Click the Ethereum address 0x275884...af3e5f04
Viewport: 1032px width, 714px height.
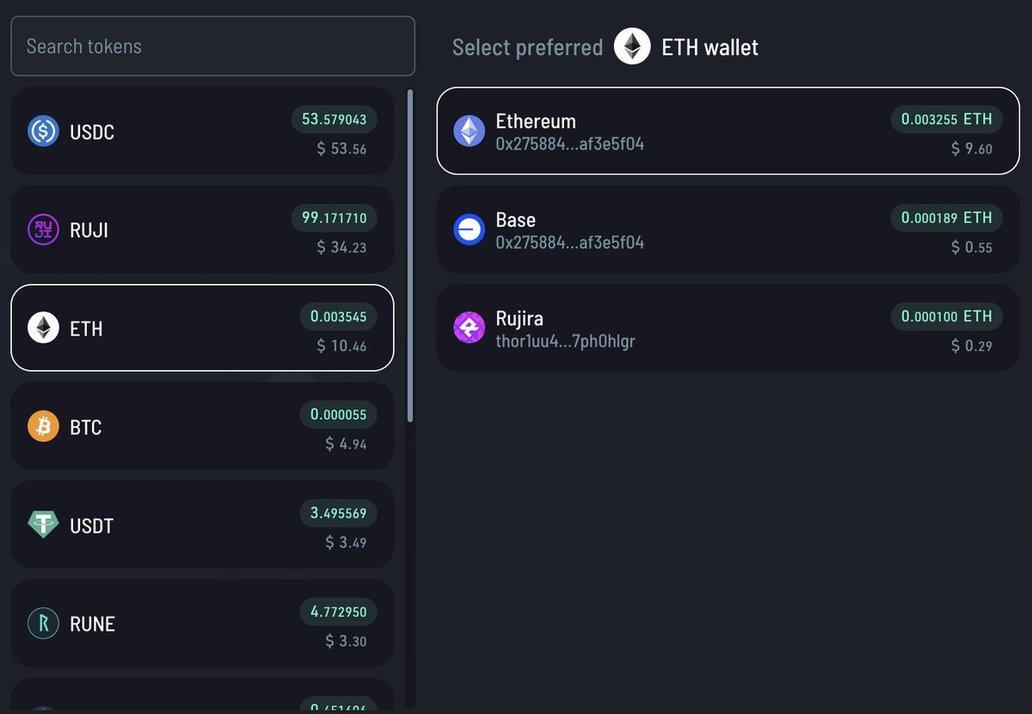click(x=570, y=144)
